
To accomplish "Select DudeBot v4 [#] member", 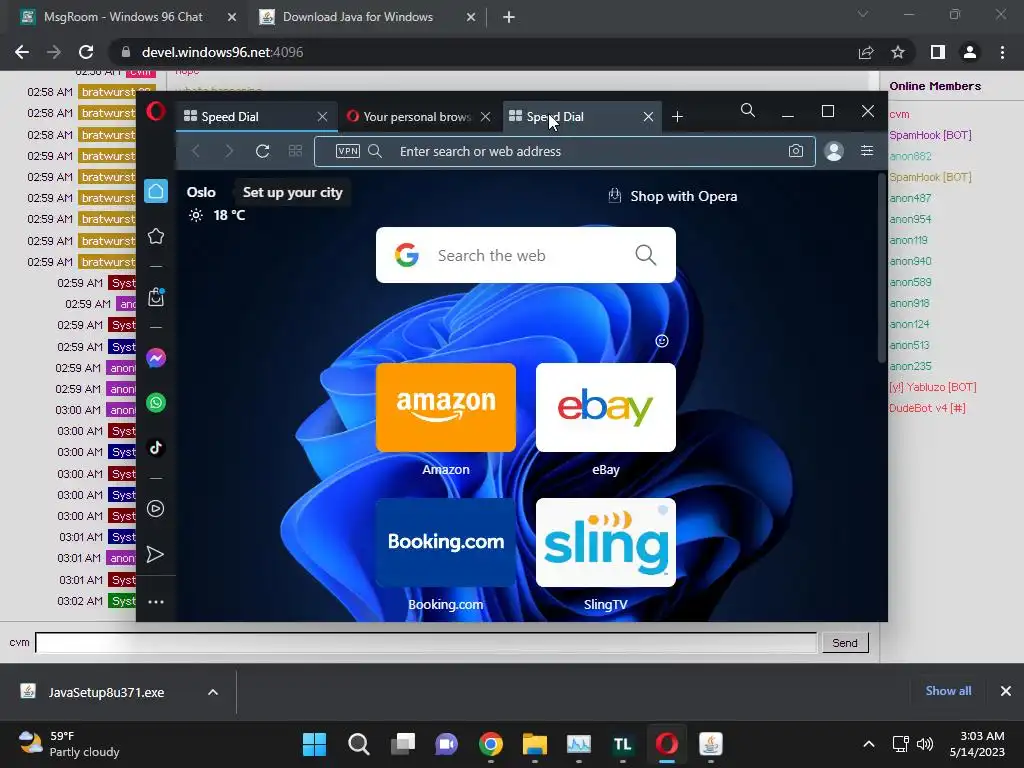I will [927, 408].
